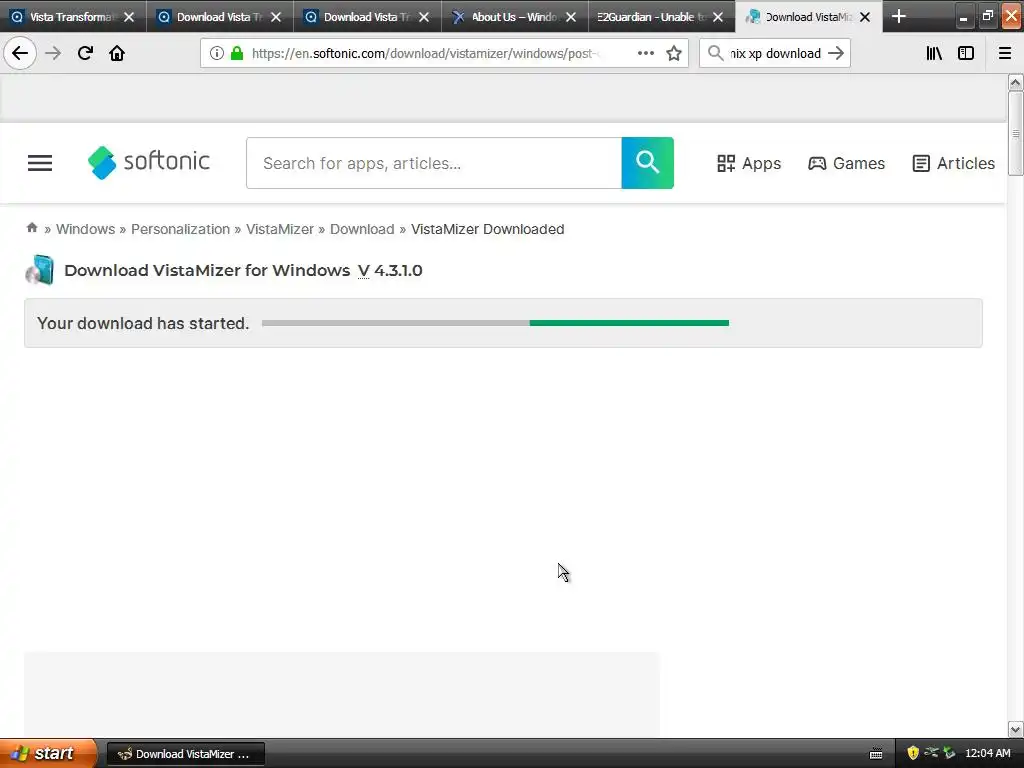Viewport: 1024px width, 768px height.
Task: Select the Download VistaMizer tab
Action: [x=808, y=17]
